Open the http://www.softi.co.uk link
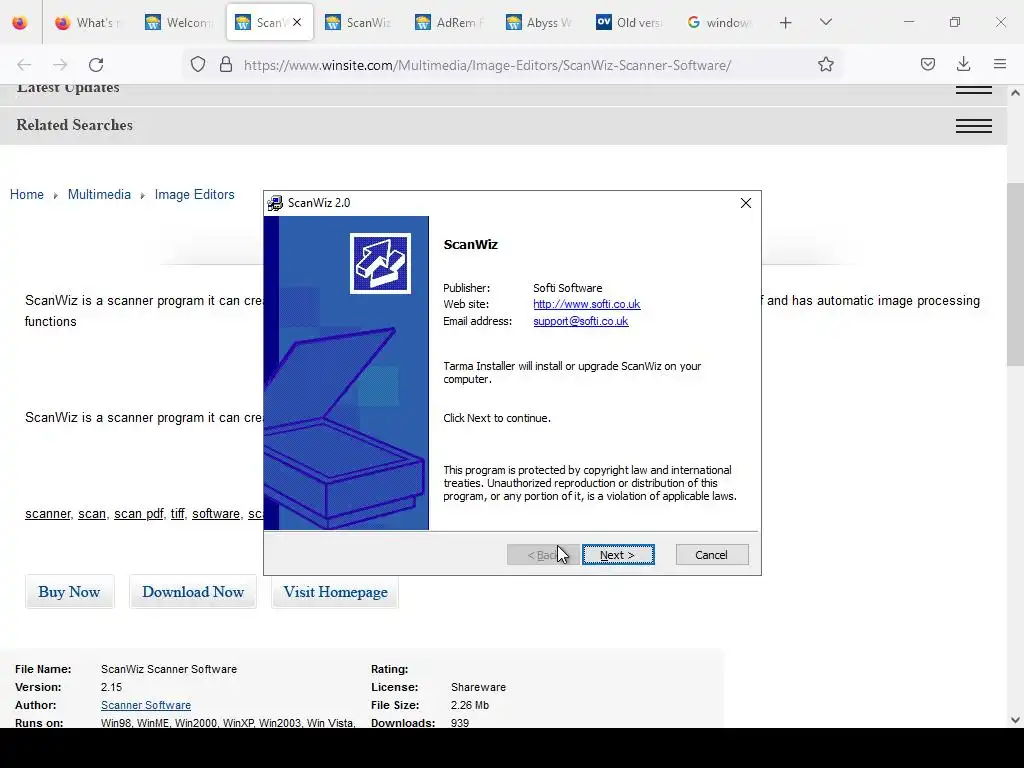 click(586, 304)
